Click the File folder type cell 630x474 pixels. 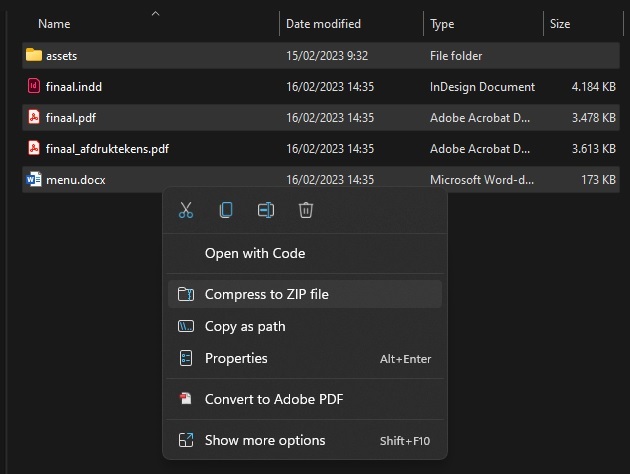pyautogui.click(x=456, y=55)
